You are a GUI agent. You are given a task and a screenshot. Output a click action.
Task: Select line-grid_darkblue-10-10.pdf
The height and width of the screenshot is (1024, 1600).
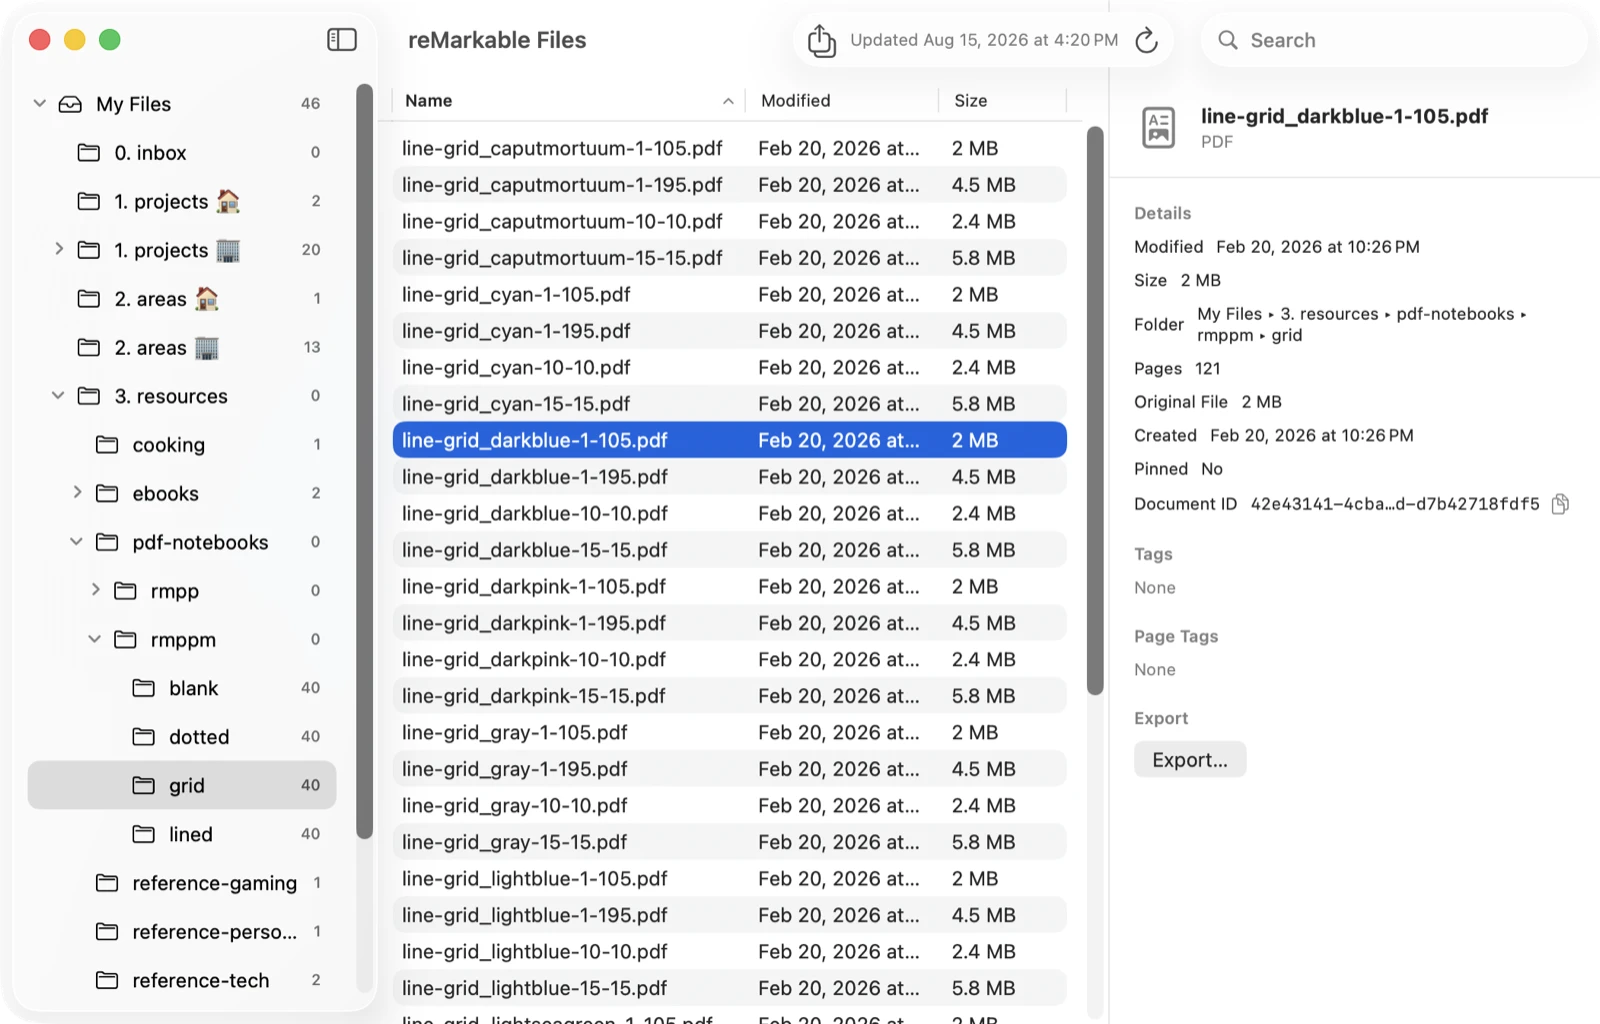[730, 513]
